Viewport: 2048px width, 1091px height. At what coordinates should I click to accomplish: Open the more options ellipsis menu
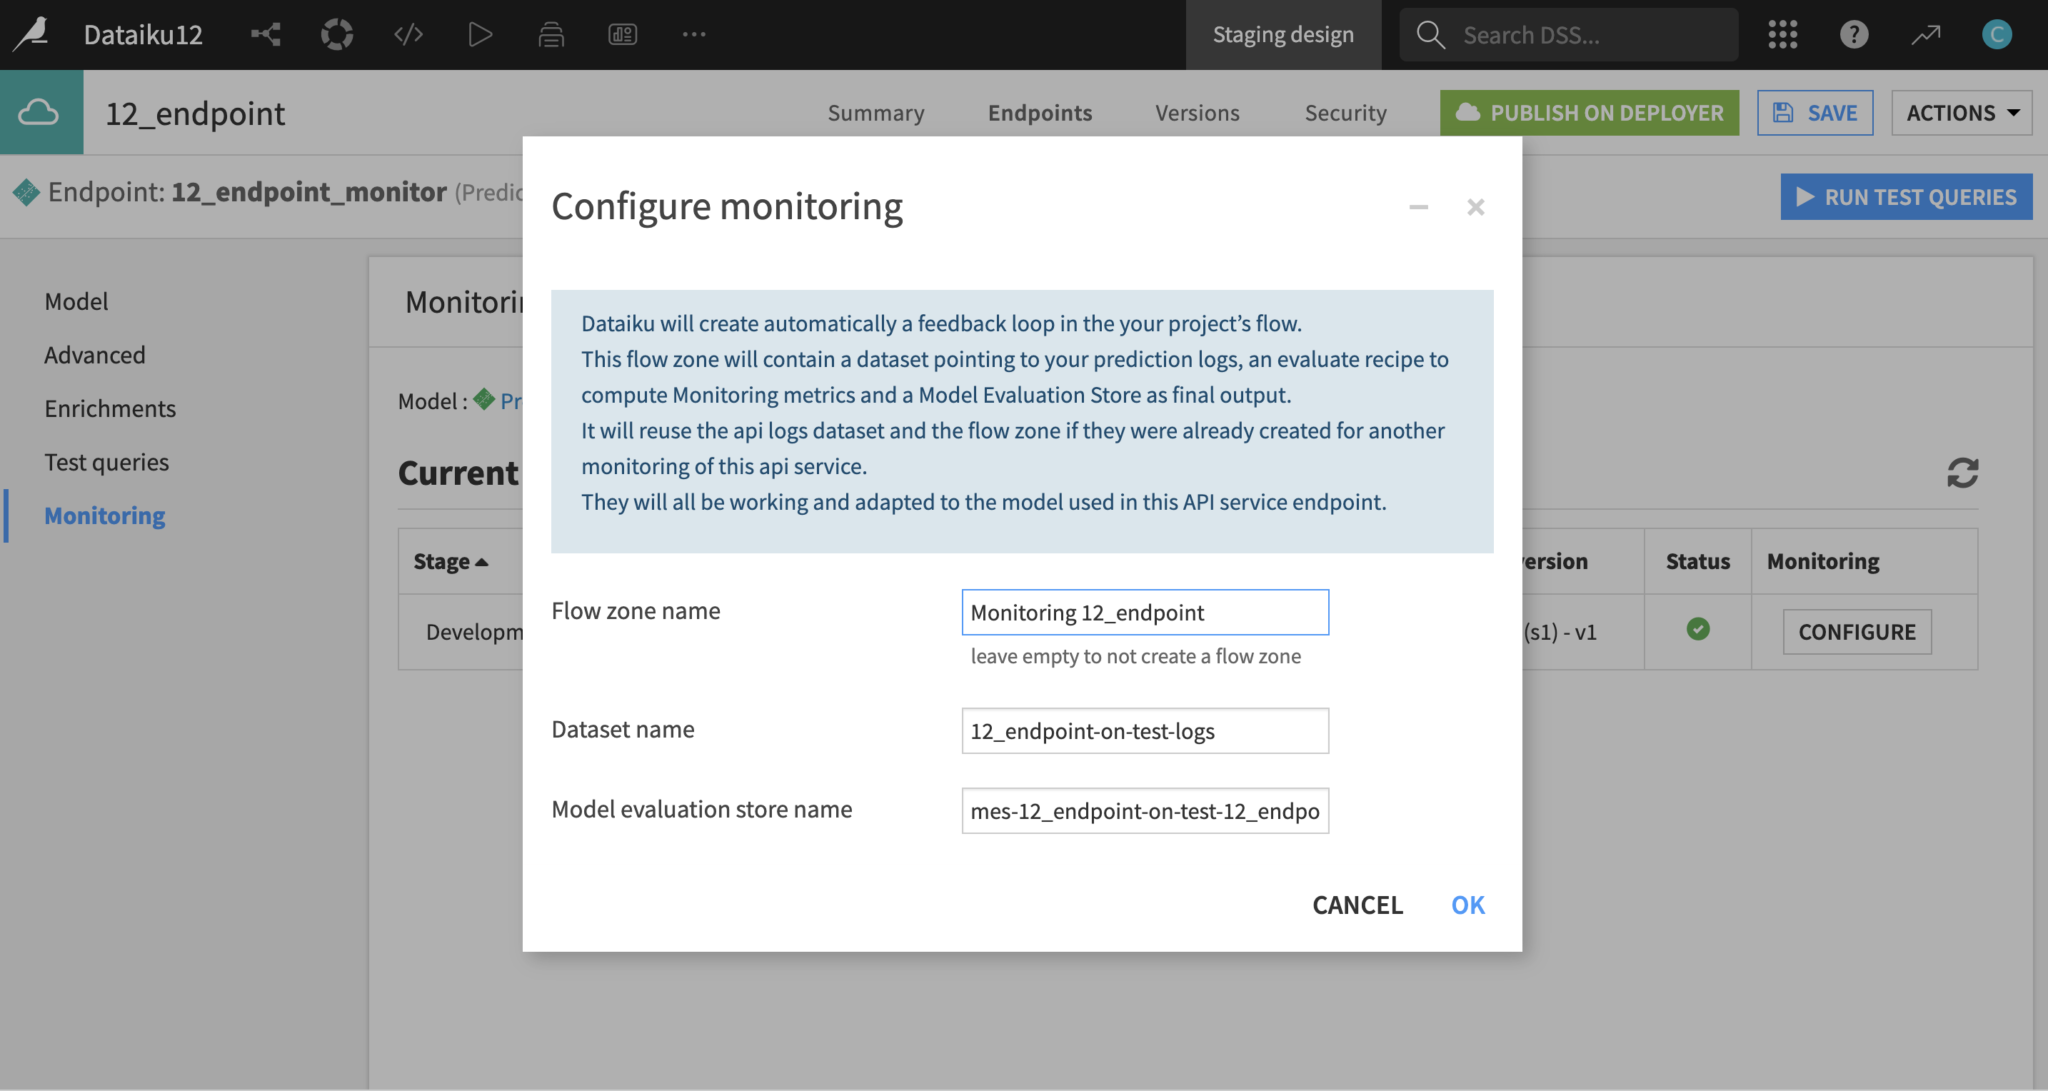click(x=694, y=34)
